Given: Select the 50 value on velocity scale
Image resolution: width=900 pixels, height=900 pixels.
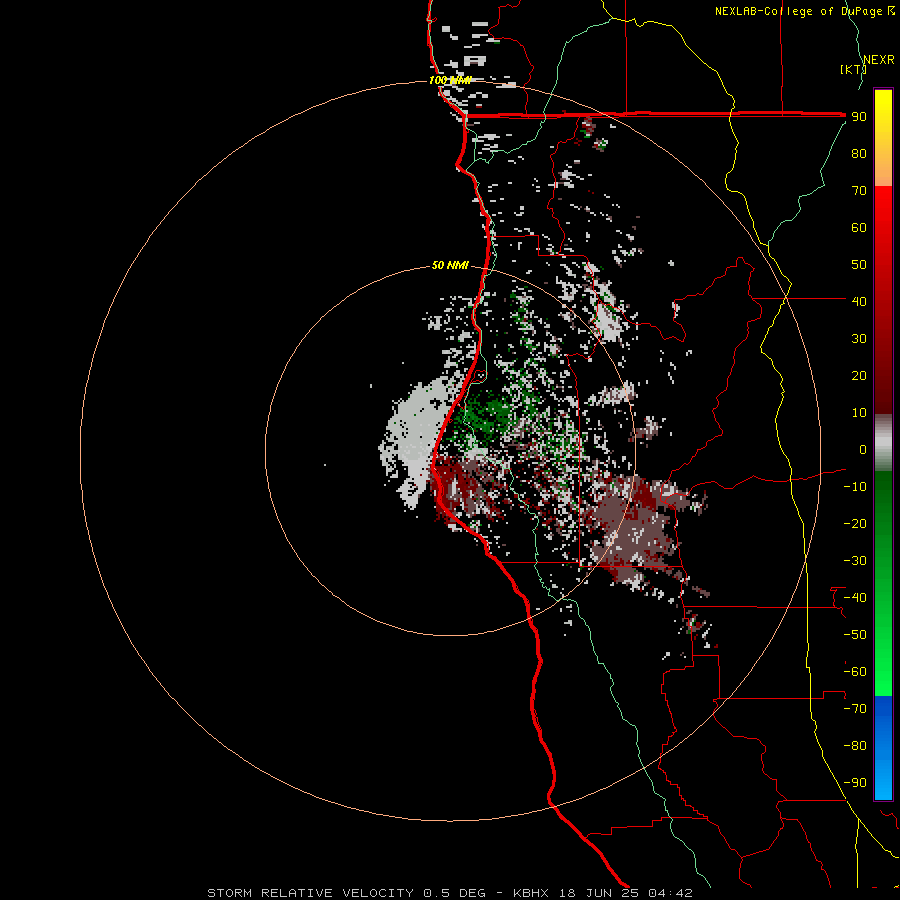Looking at the screenshot, I should click(859, 265).
